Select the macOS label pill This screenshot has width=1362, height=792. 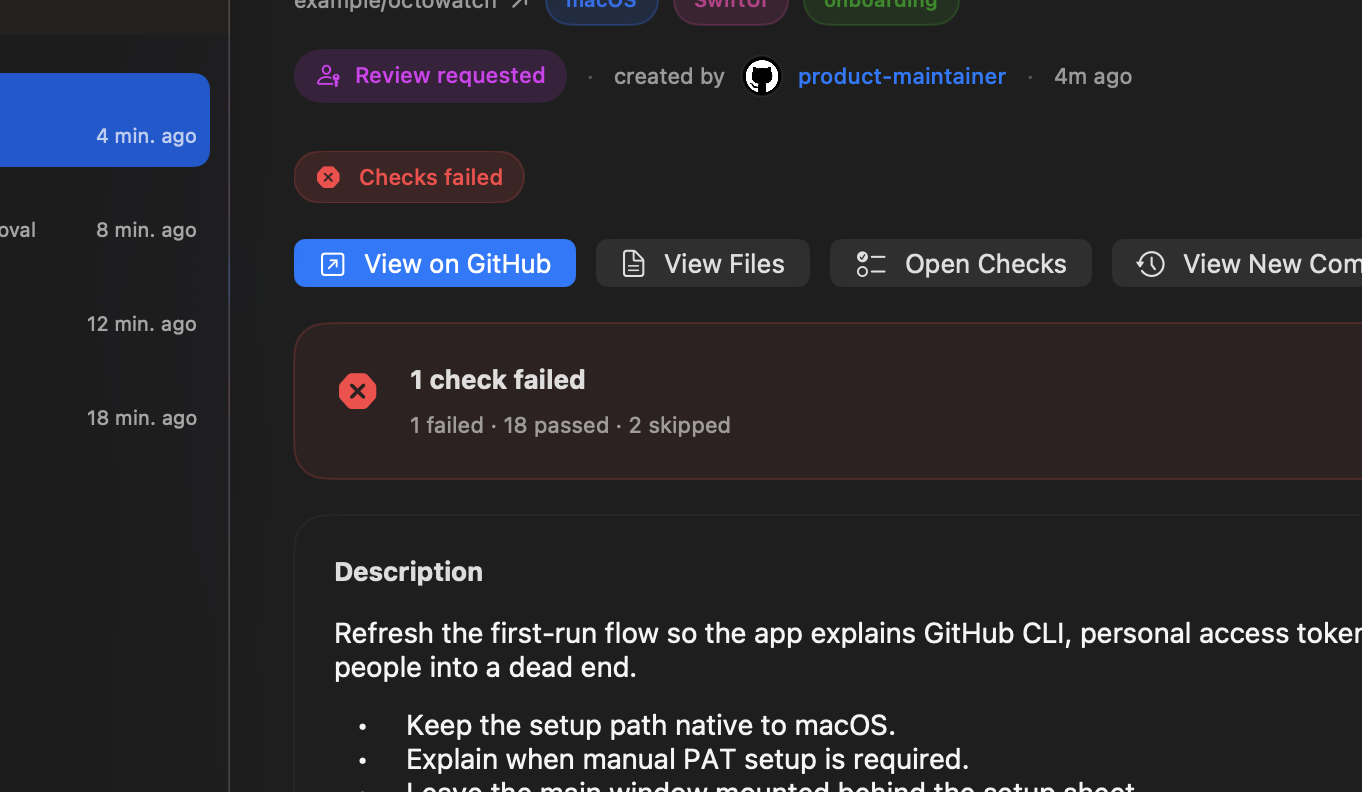(x=601, y=4)
